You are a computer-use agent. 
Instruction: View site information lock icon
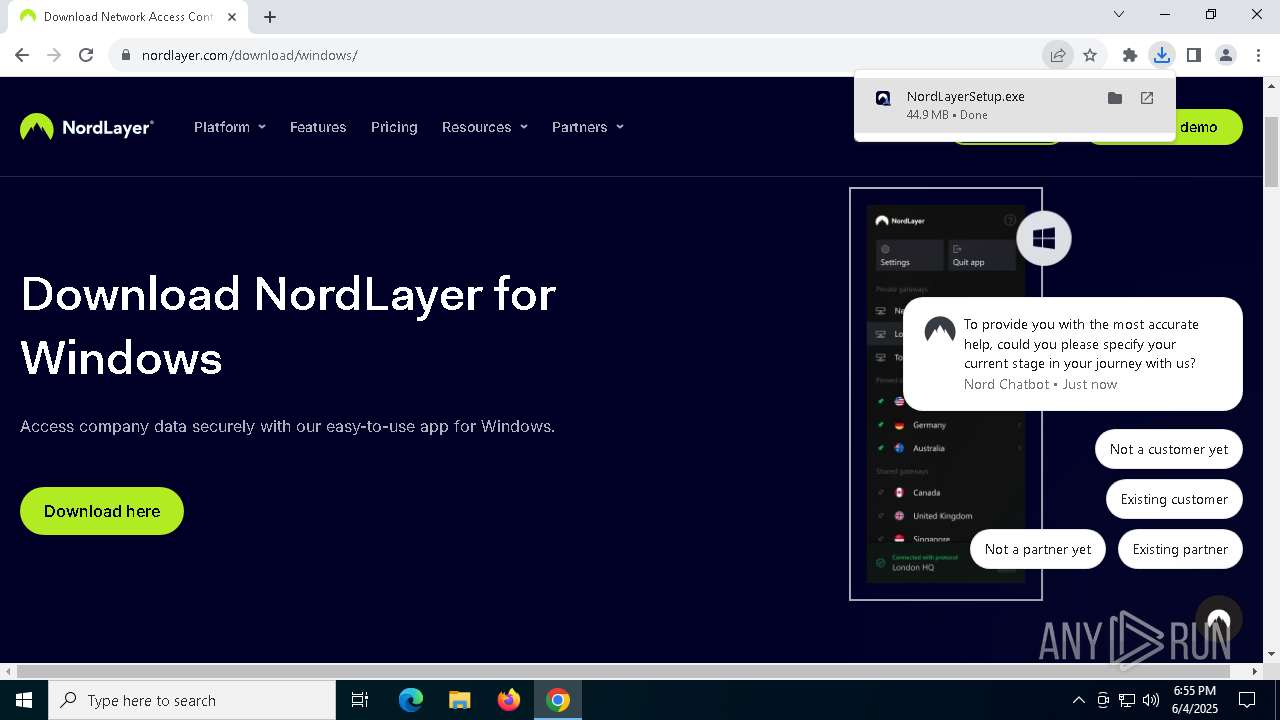(126, 55)
